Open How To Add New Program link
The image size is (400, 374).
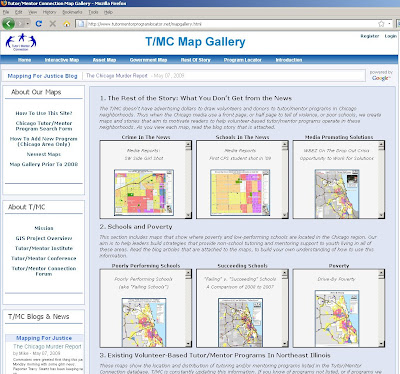click(44, 141)
